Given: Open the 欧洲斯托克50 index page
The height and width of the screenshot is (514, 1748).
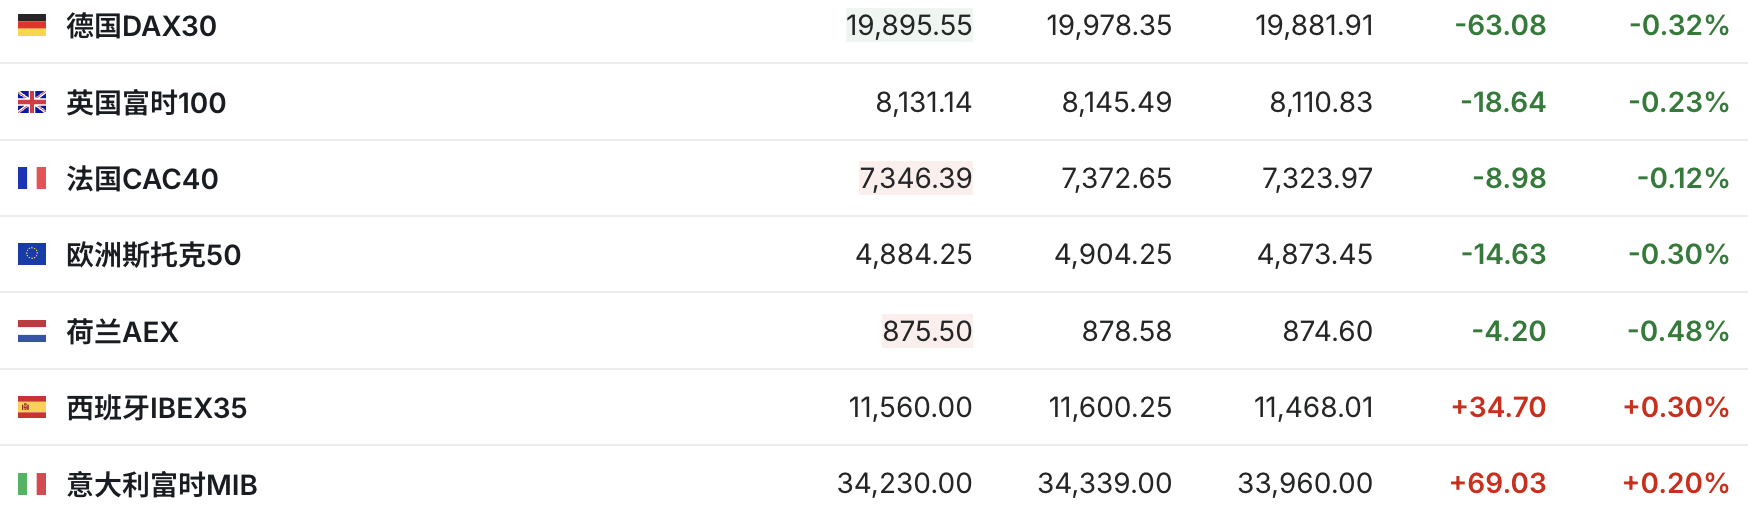Looking at the screenshot, I should [154, 255].
